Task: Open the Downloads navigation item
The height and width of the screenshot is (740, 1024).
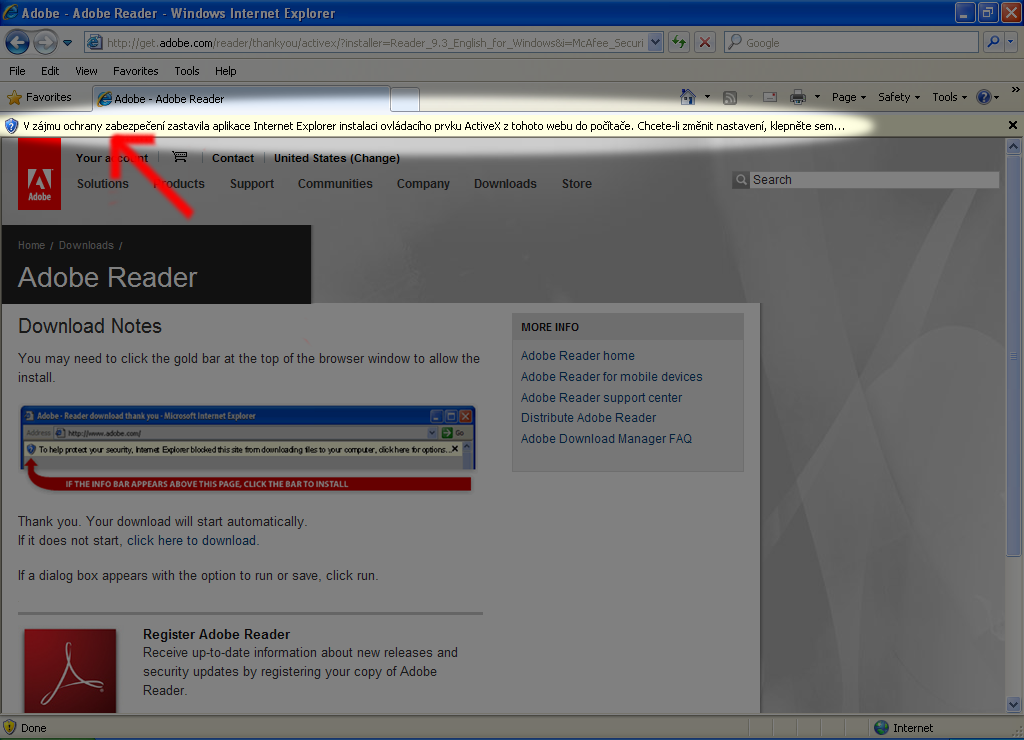Action: tap(505, 184)
